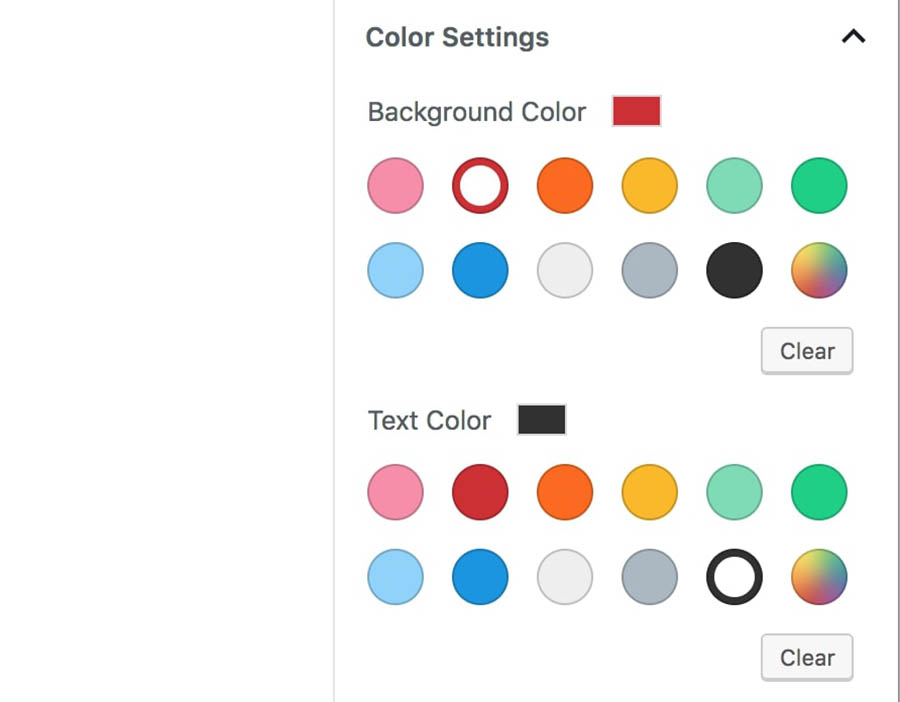Choose red as the text color

(x=480, y=492)
